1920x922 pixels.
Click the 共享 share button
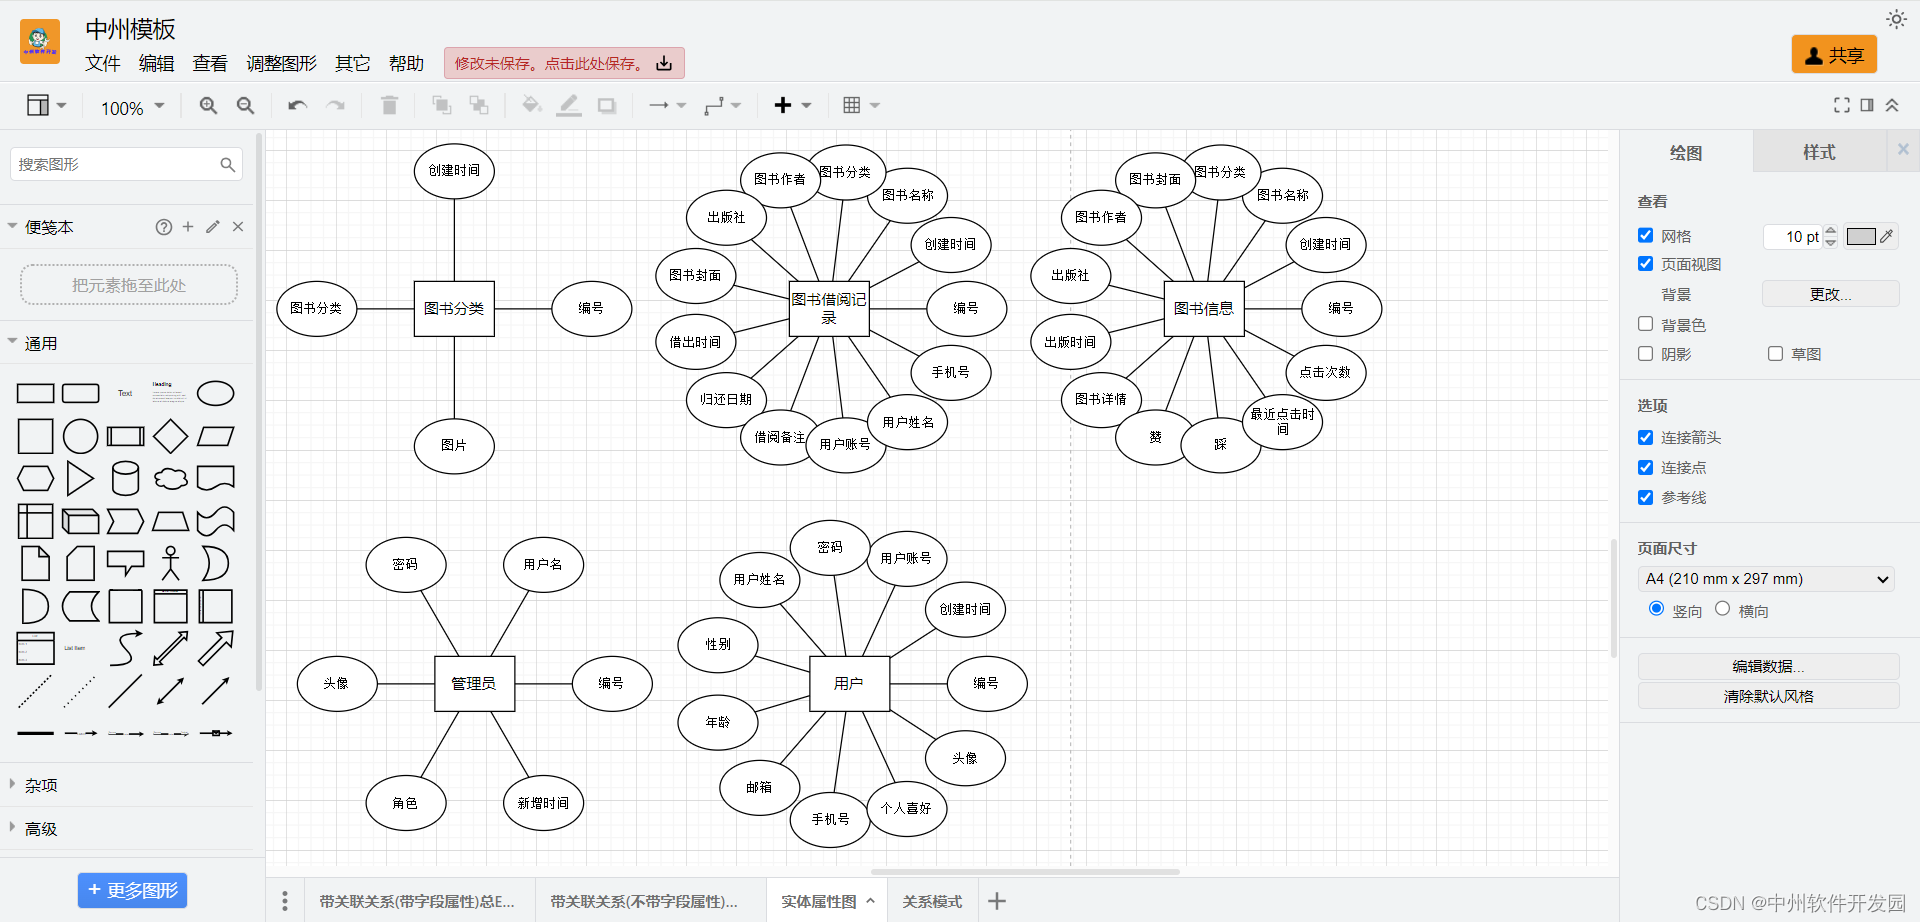[1834, 55]
